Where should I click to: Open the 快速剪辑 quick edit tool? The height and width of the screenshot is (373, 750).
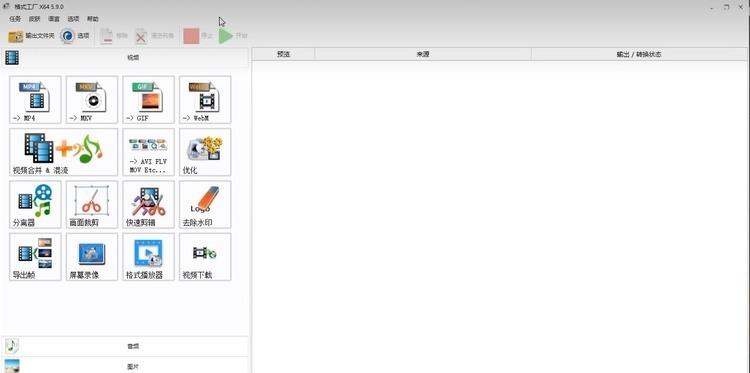(x=148, y=205)
